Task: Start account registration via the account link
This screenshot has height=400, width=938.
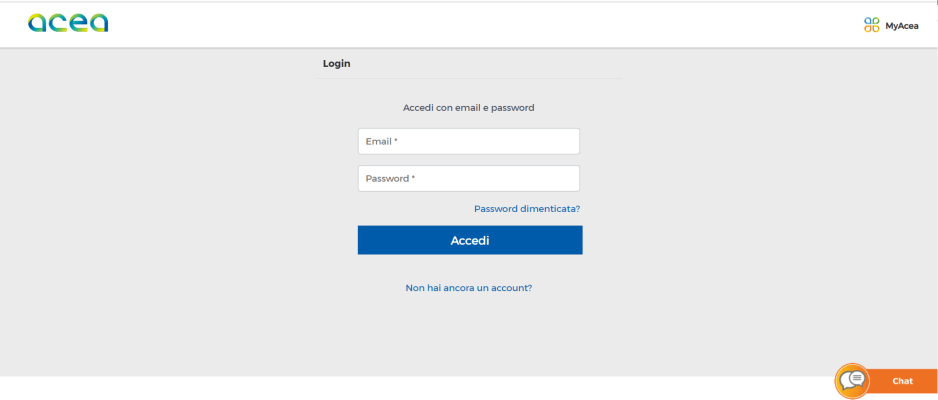Action: pos(469,288)
